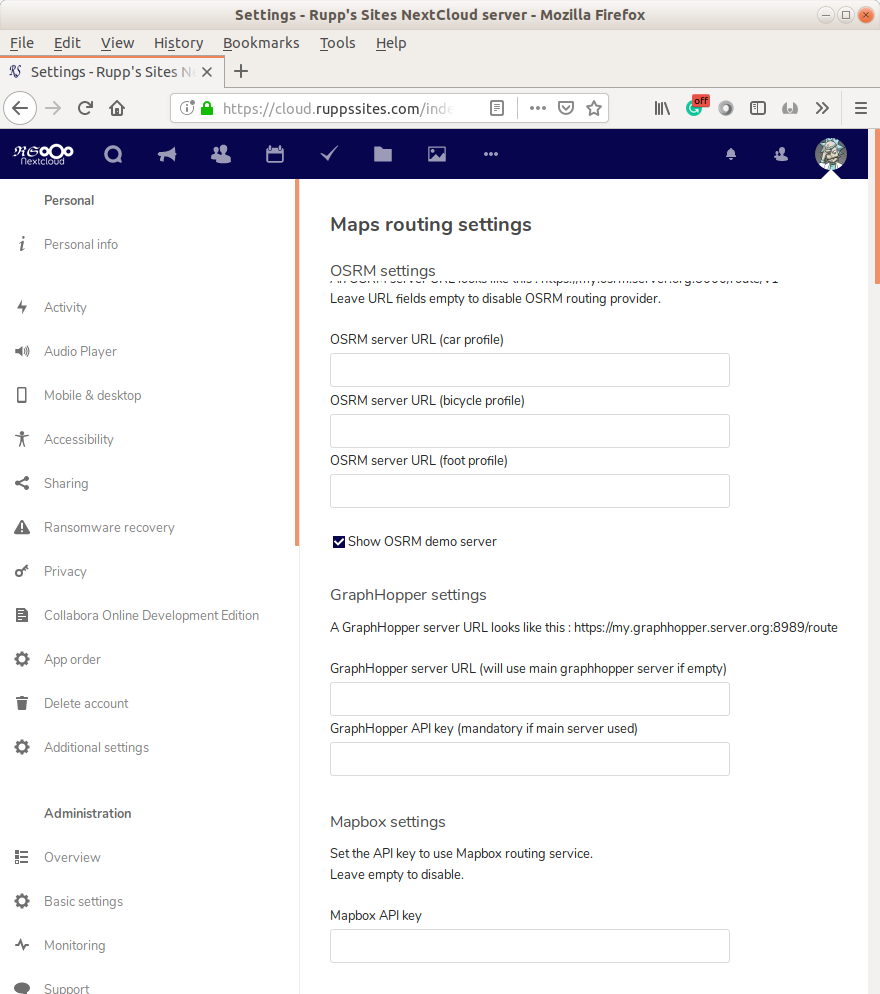This screenshot has height=994, width=880.
Task: Open the Tasks checkmark icon
Action: tap(329, 153)
